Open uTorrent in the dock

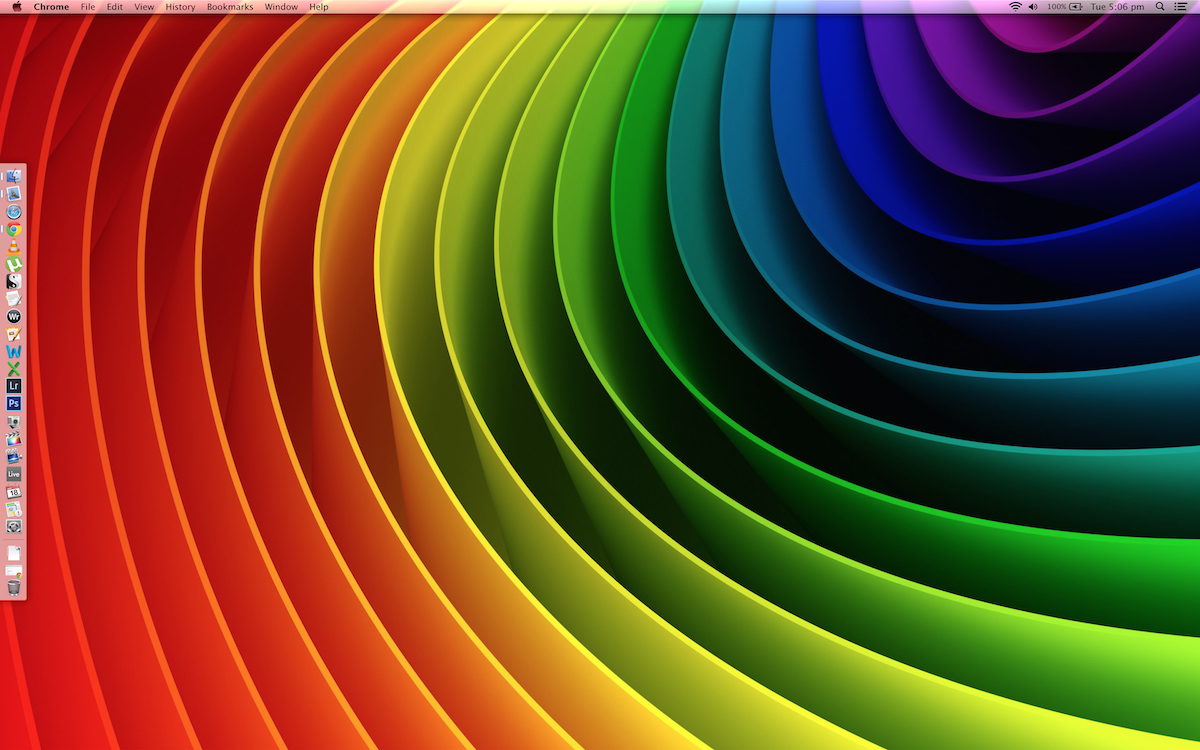[x=14, y=265]
